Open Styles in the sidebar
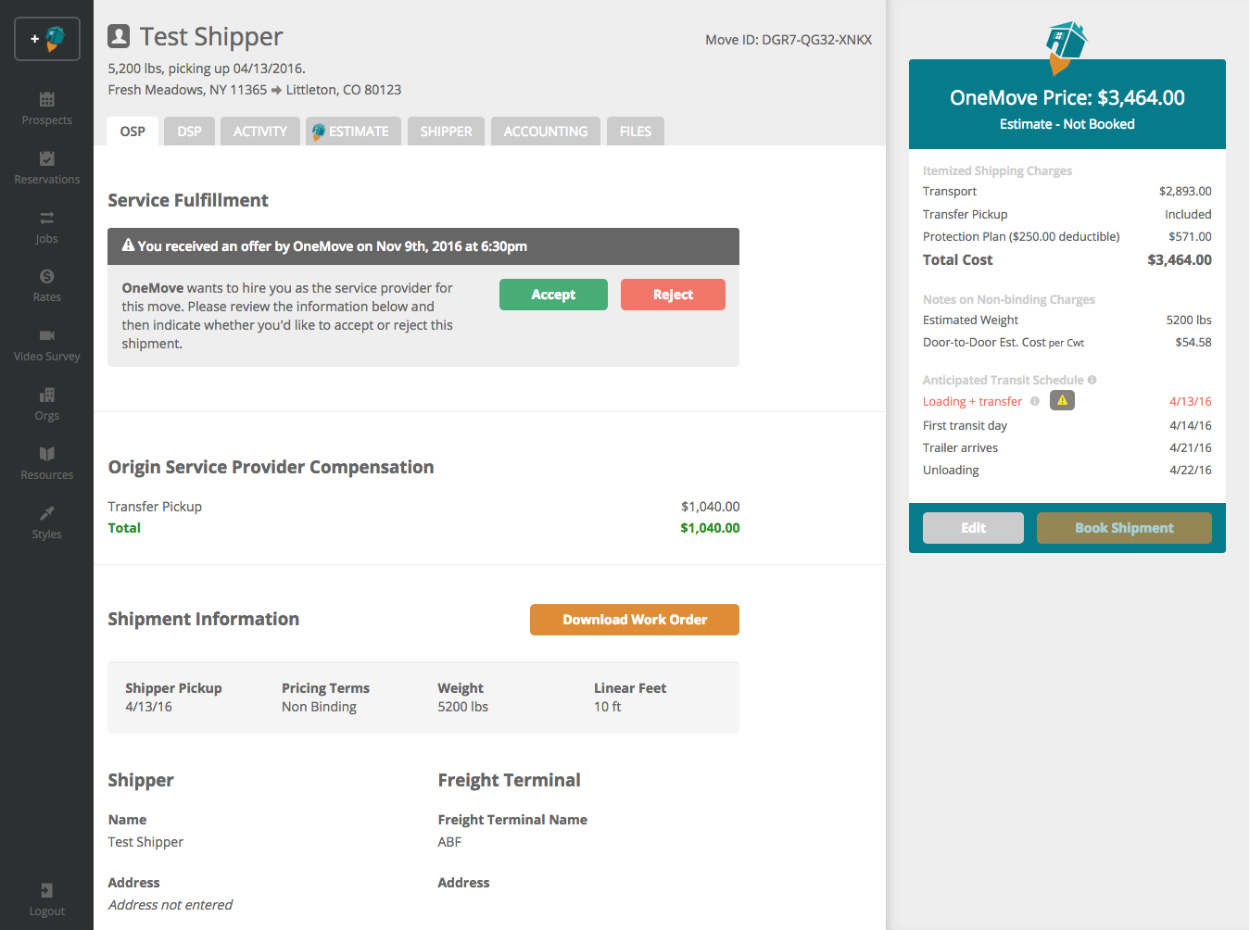Viewport: 1250px width, 930px height. coord(47,523)
